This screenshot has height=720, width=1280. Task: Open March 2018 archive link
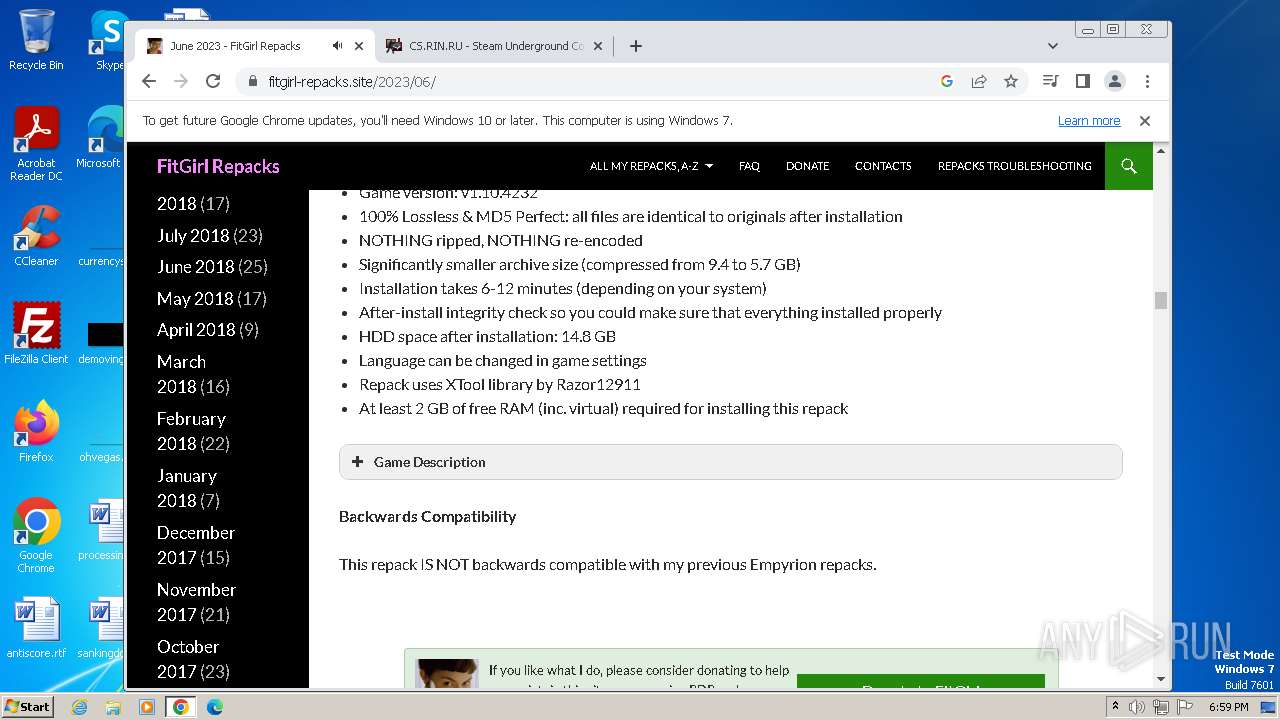tap(181, 374)
